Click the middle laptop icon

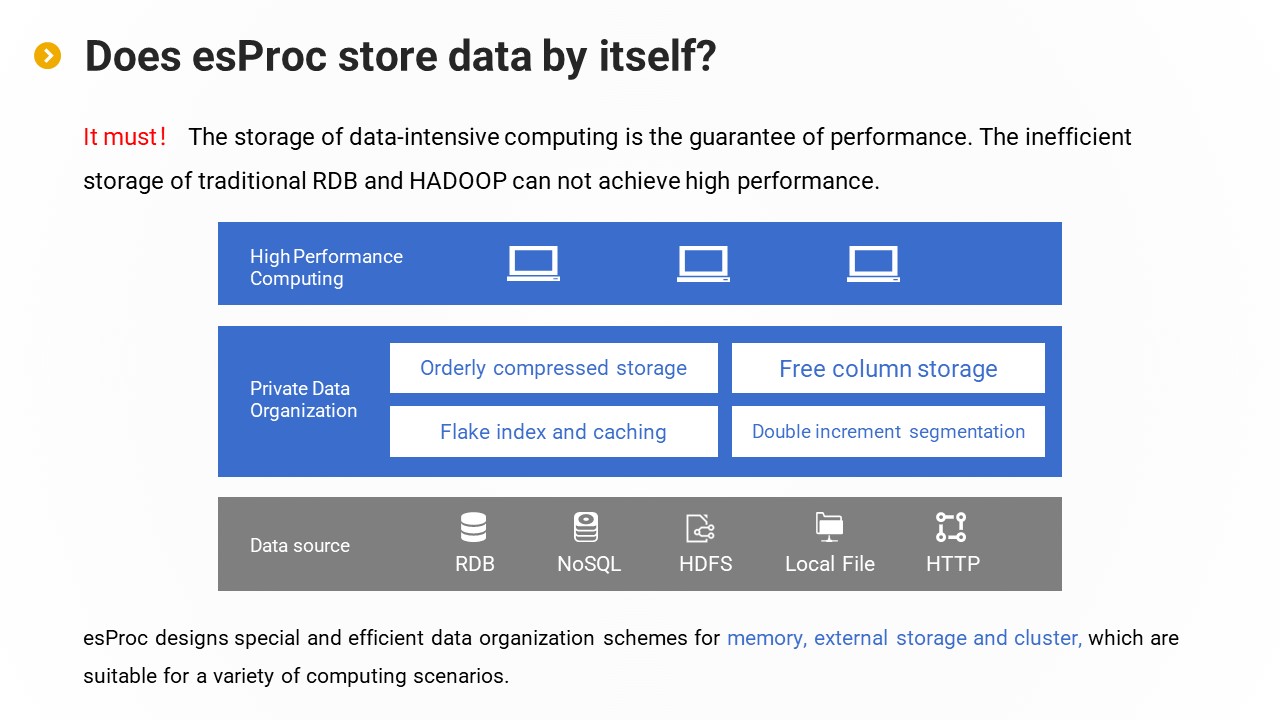(703, 263)
